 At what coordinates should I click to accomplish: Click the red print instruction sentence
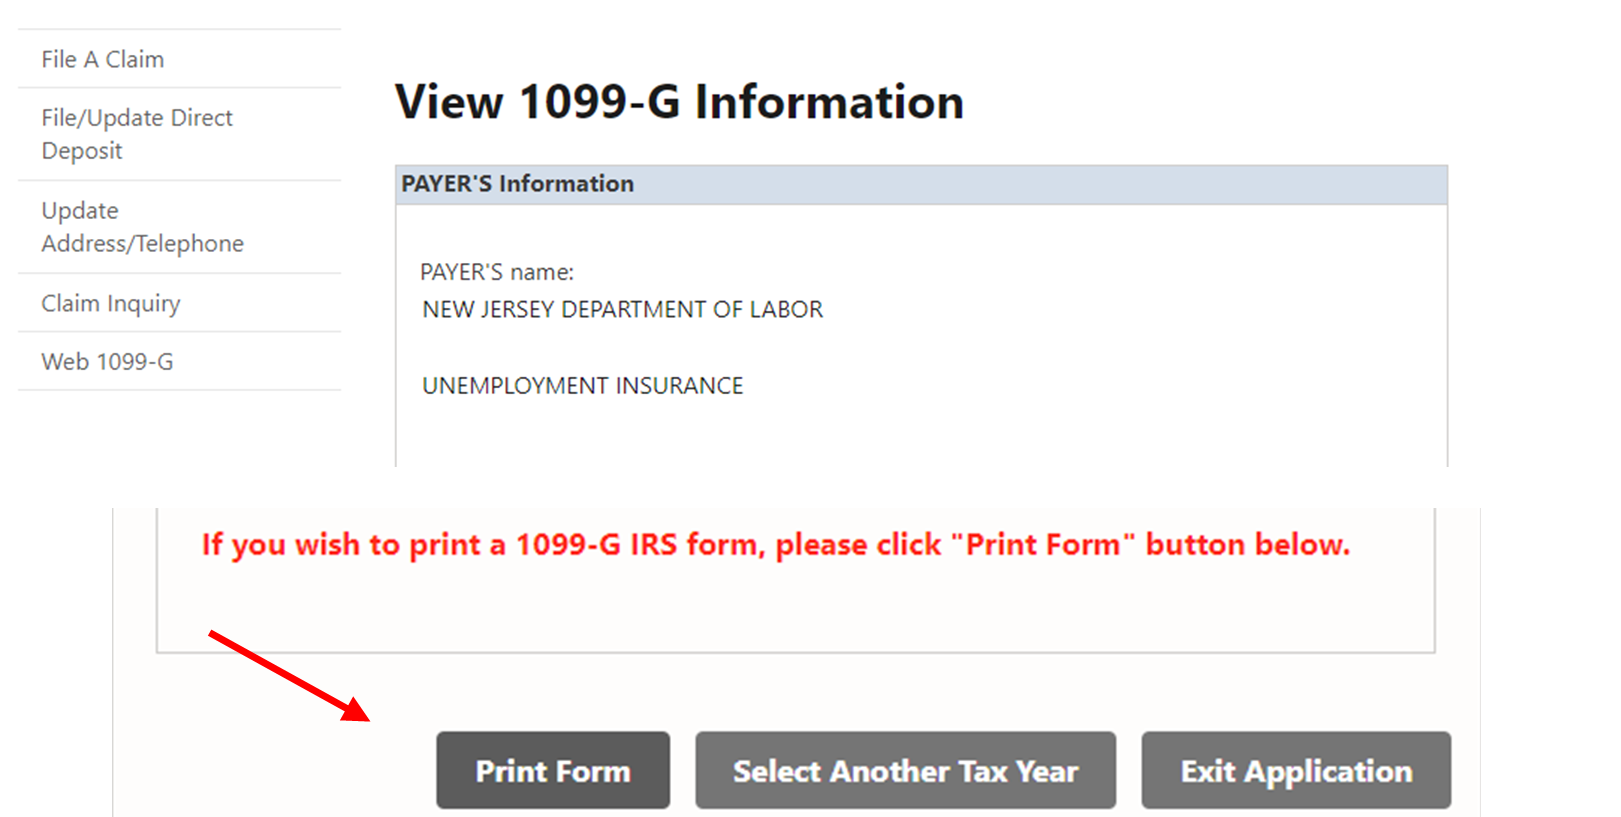tap(775, 545)
